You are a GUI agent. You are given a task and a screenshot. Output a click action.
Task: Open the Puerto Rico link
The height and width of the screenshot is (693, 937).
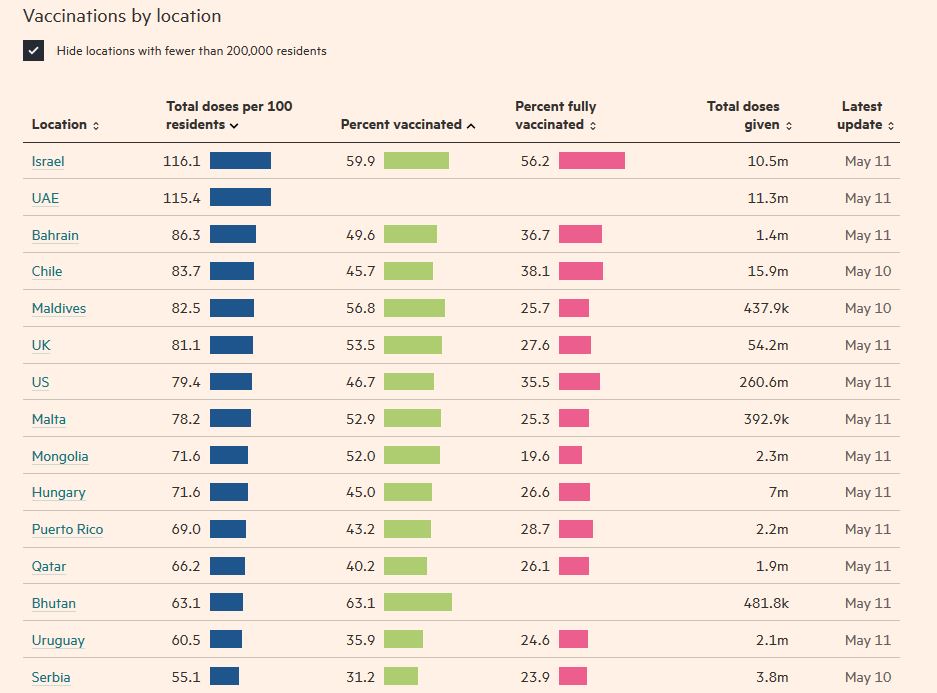[x=67, y=529]
